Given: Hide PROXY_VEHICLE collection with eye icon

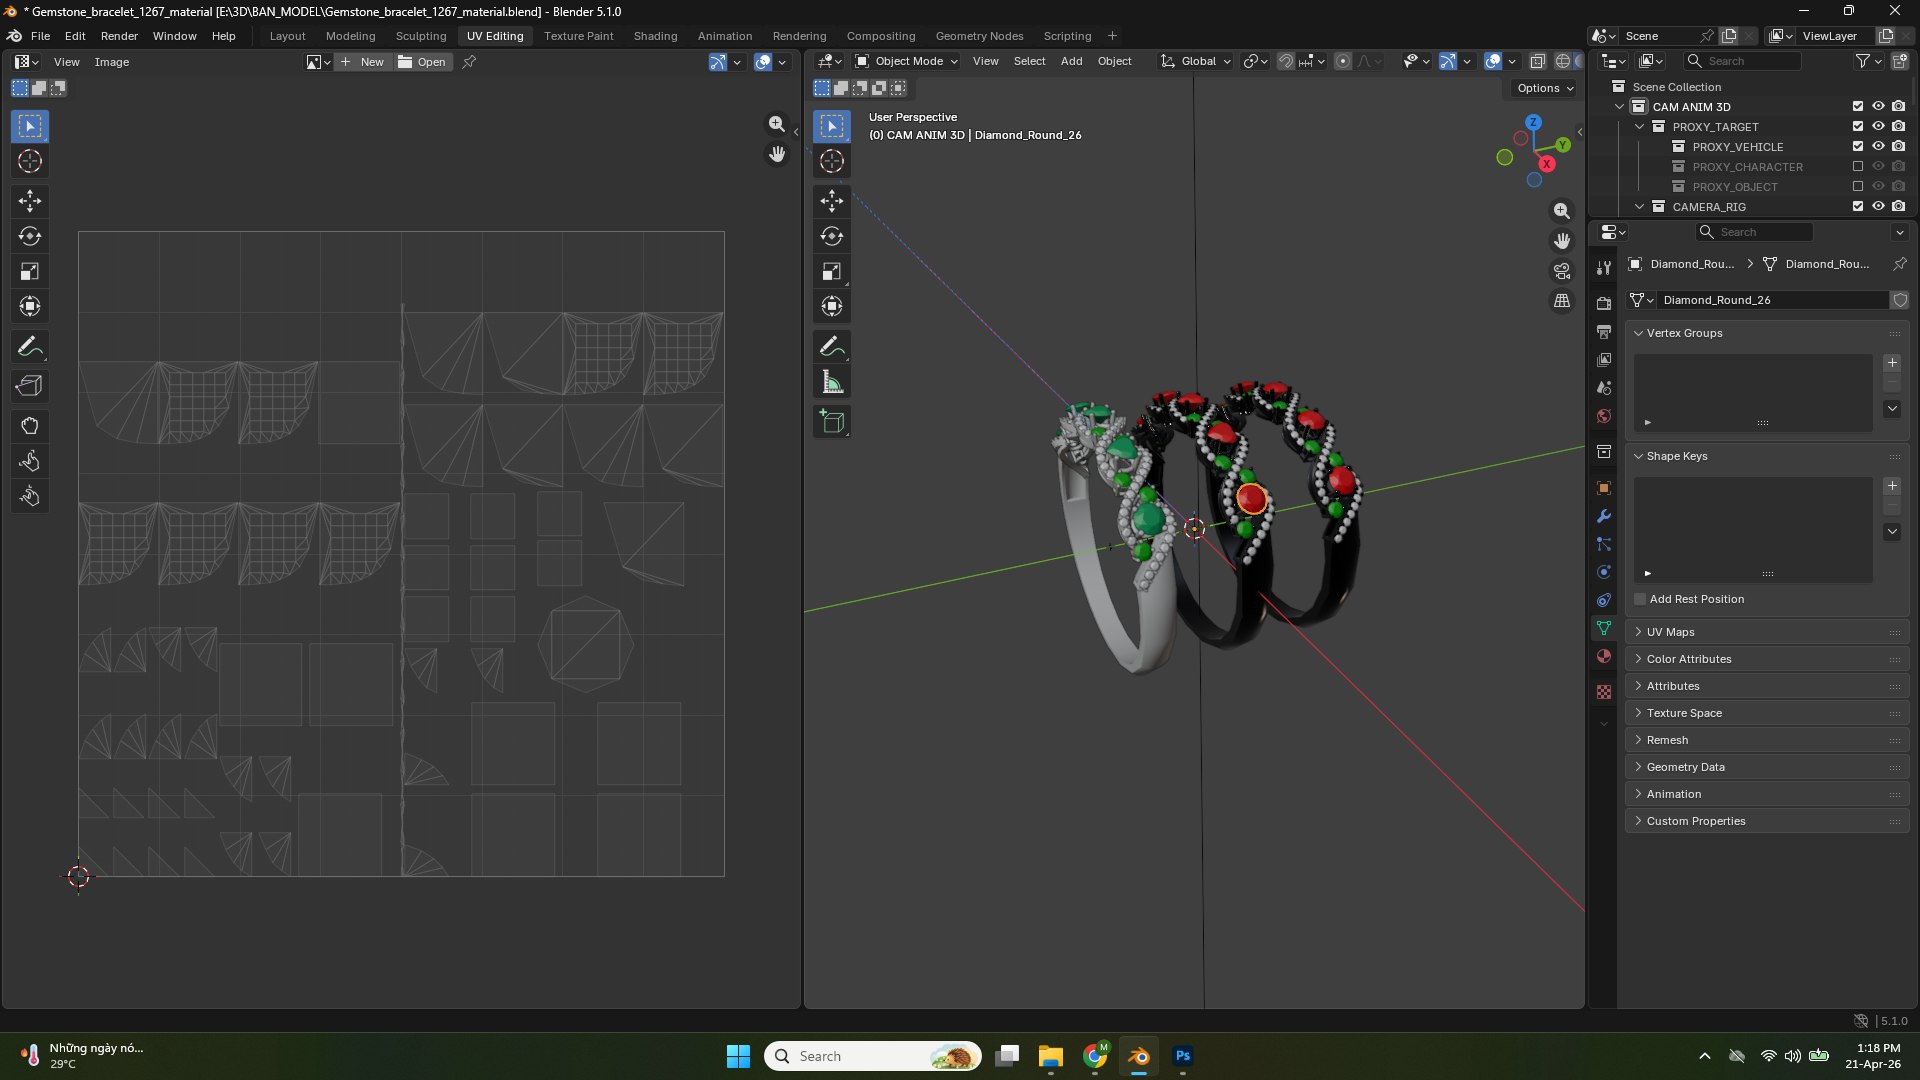Looking at the screenshot, I should tap(1878, 147).
